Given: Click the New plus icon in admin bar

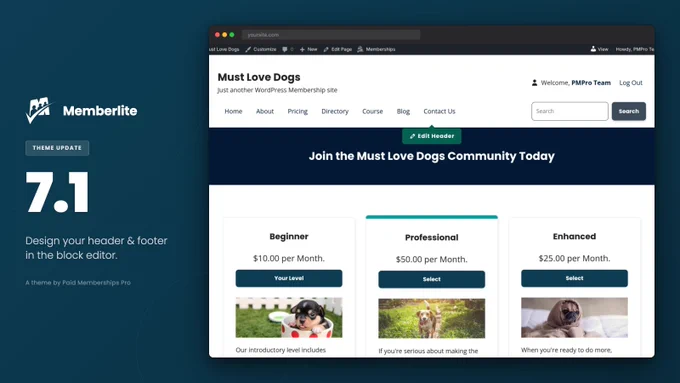Looking at the screenshot, I should point(302,49).
